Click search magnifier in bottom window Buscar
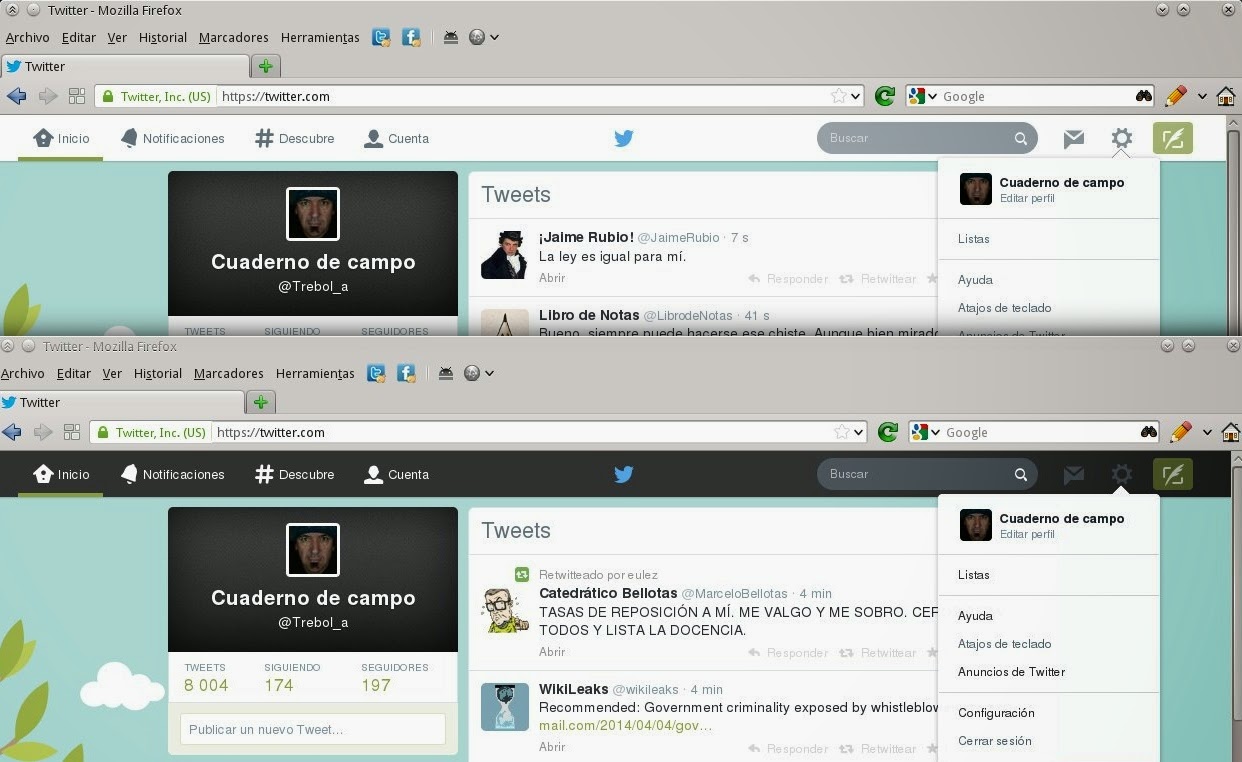Viewport: 1242px width, 762px height. 1021,474
